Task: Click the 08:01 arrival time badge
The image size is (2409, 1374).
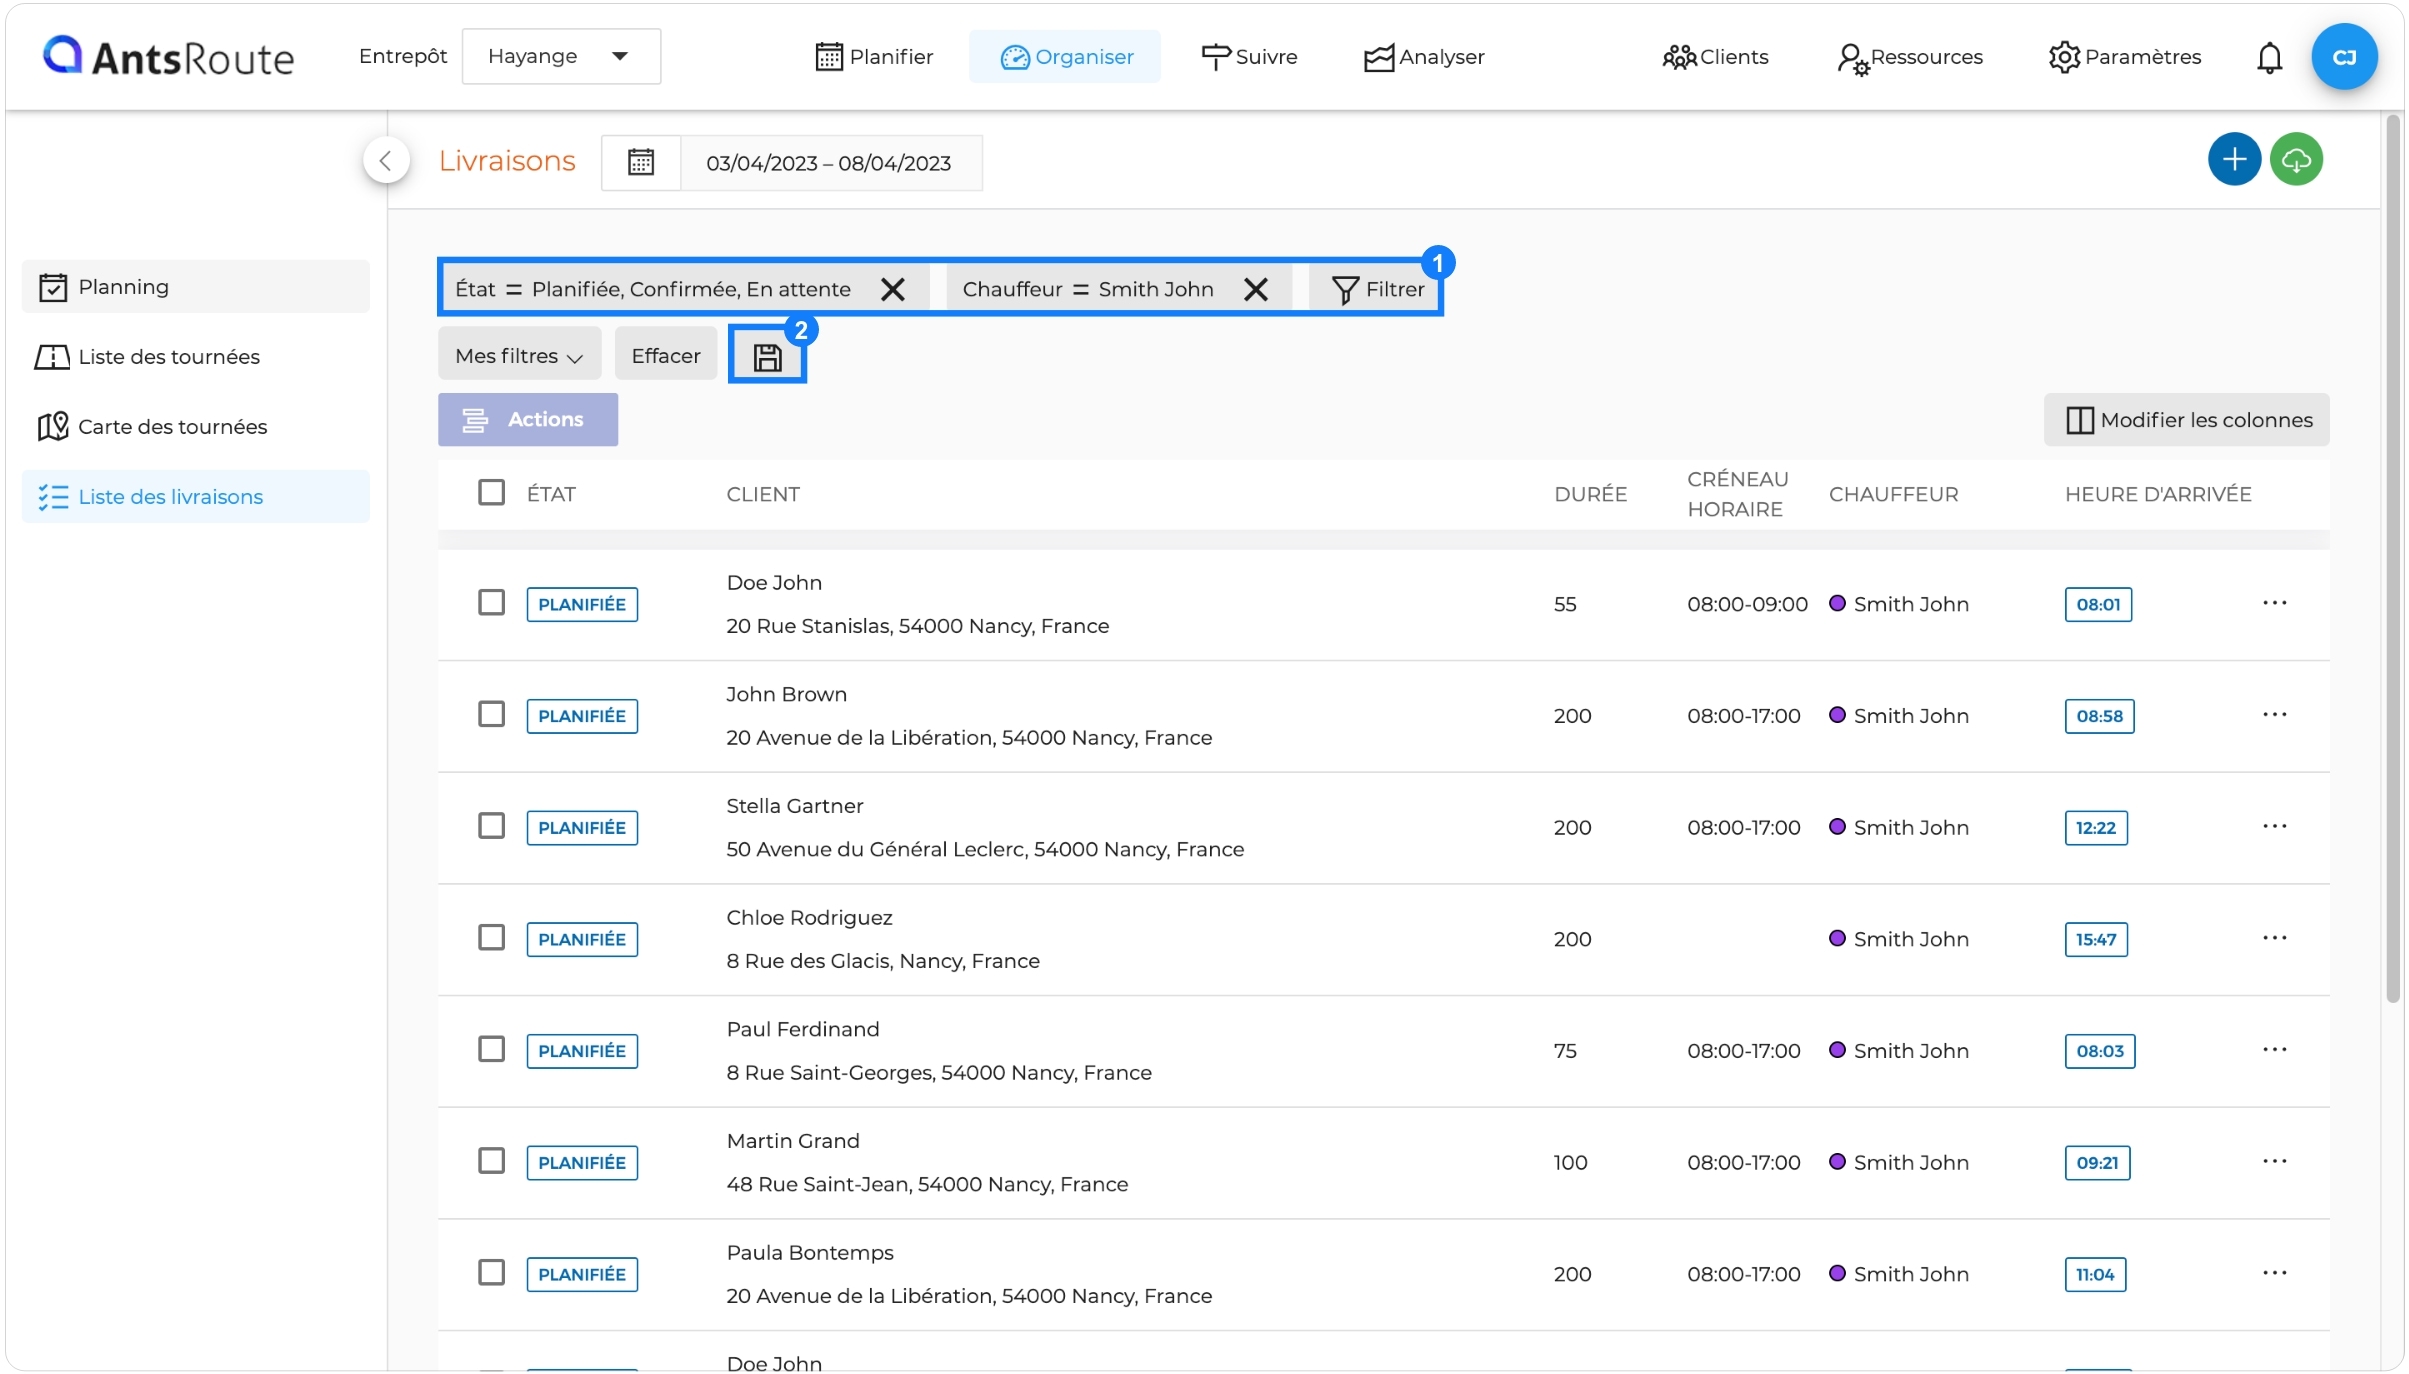Action: coord(2098,604)
